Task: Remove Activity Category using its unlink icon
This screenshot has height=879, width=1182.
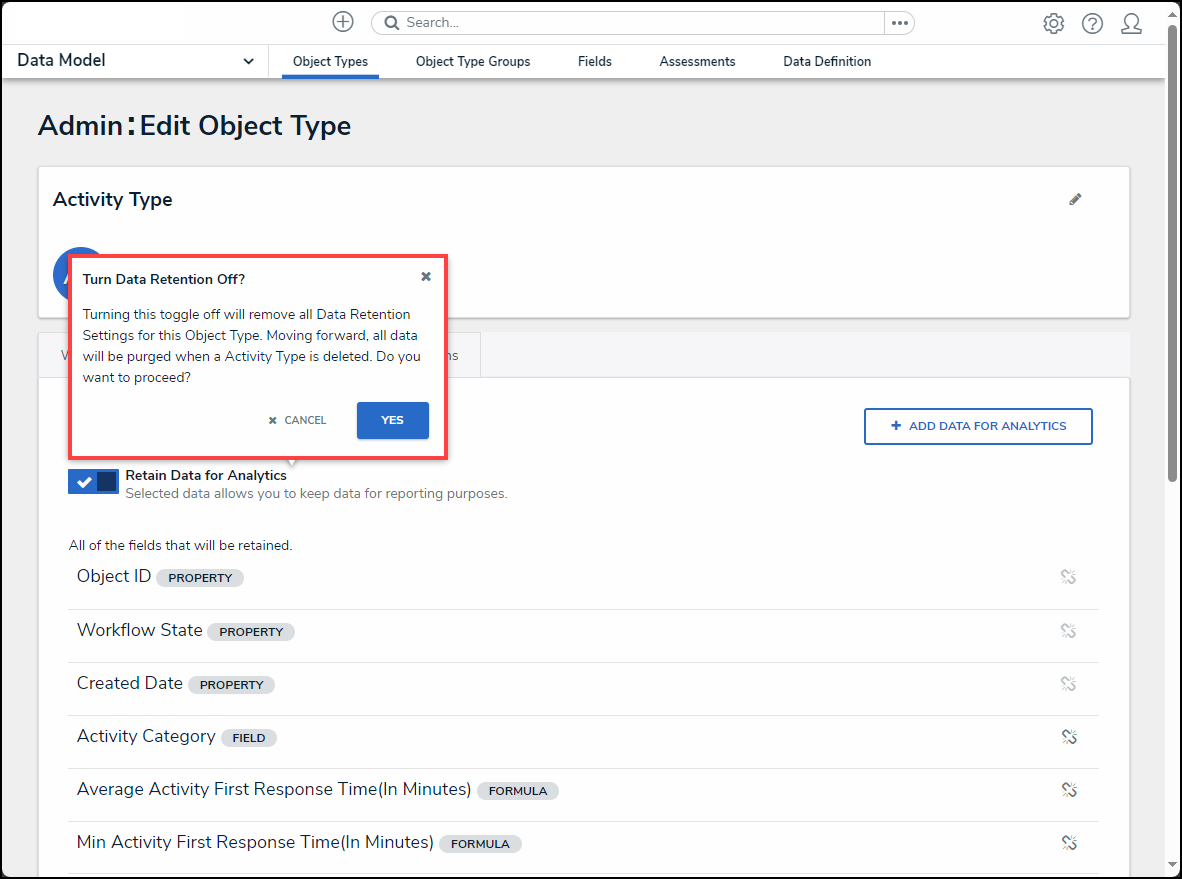Action: [1068, 737]
